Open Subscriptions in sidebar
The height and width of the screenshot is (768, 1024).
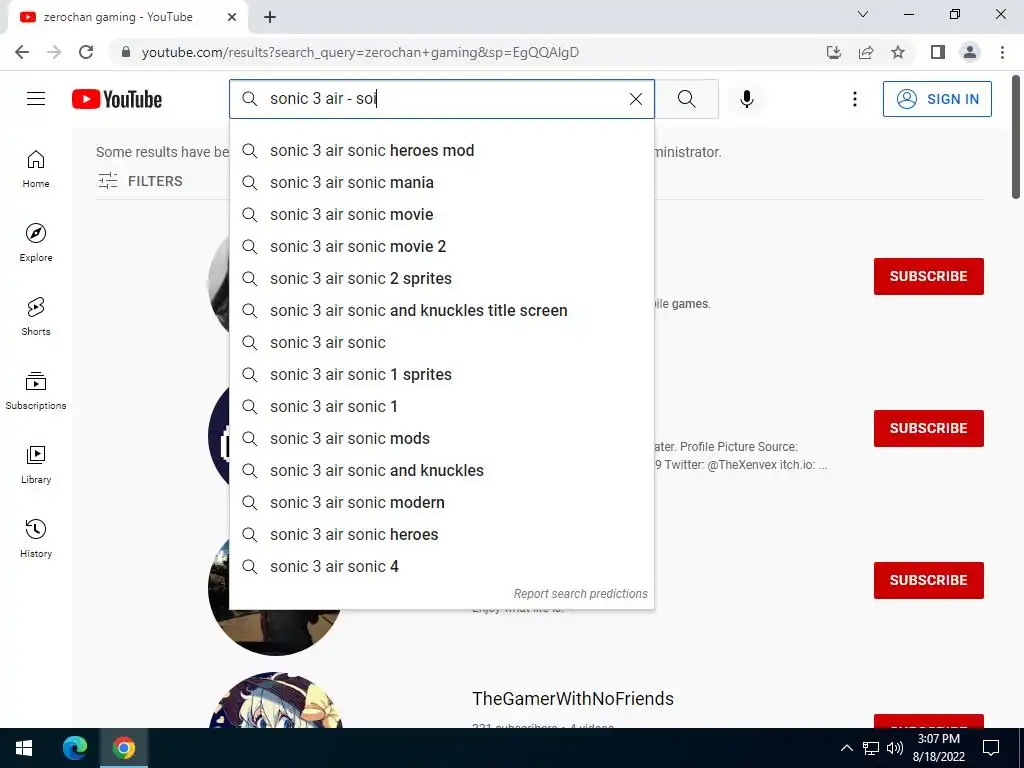click(x=36, y=391)
